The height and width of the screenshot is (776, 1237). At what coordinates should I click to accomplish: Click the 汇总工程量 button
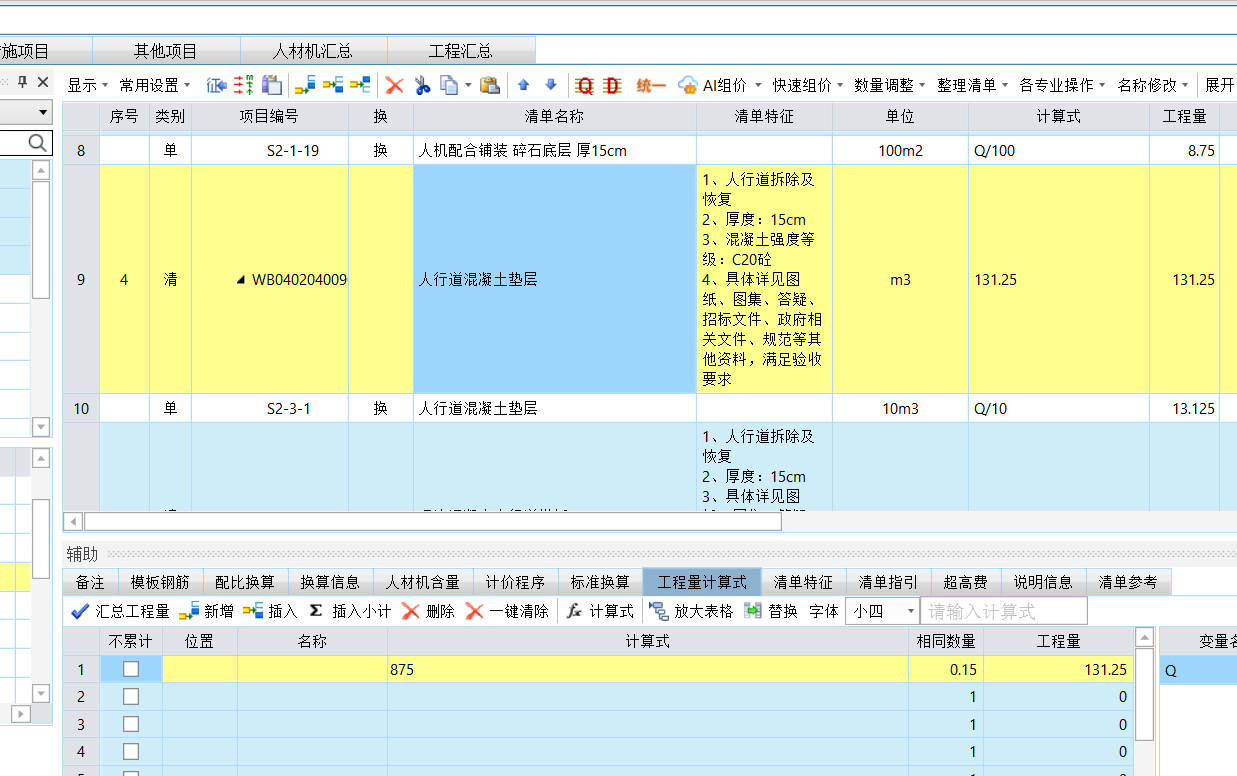pyautogui.click(x=120, y=611)
